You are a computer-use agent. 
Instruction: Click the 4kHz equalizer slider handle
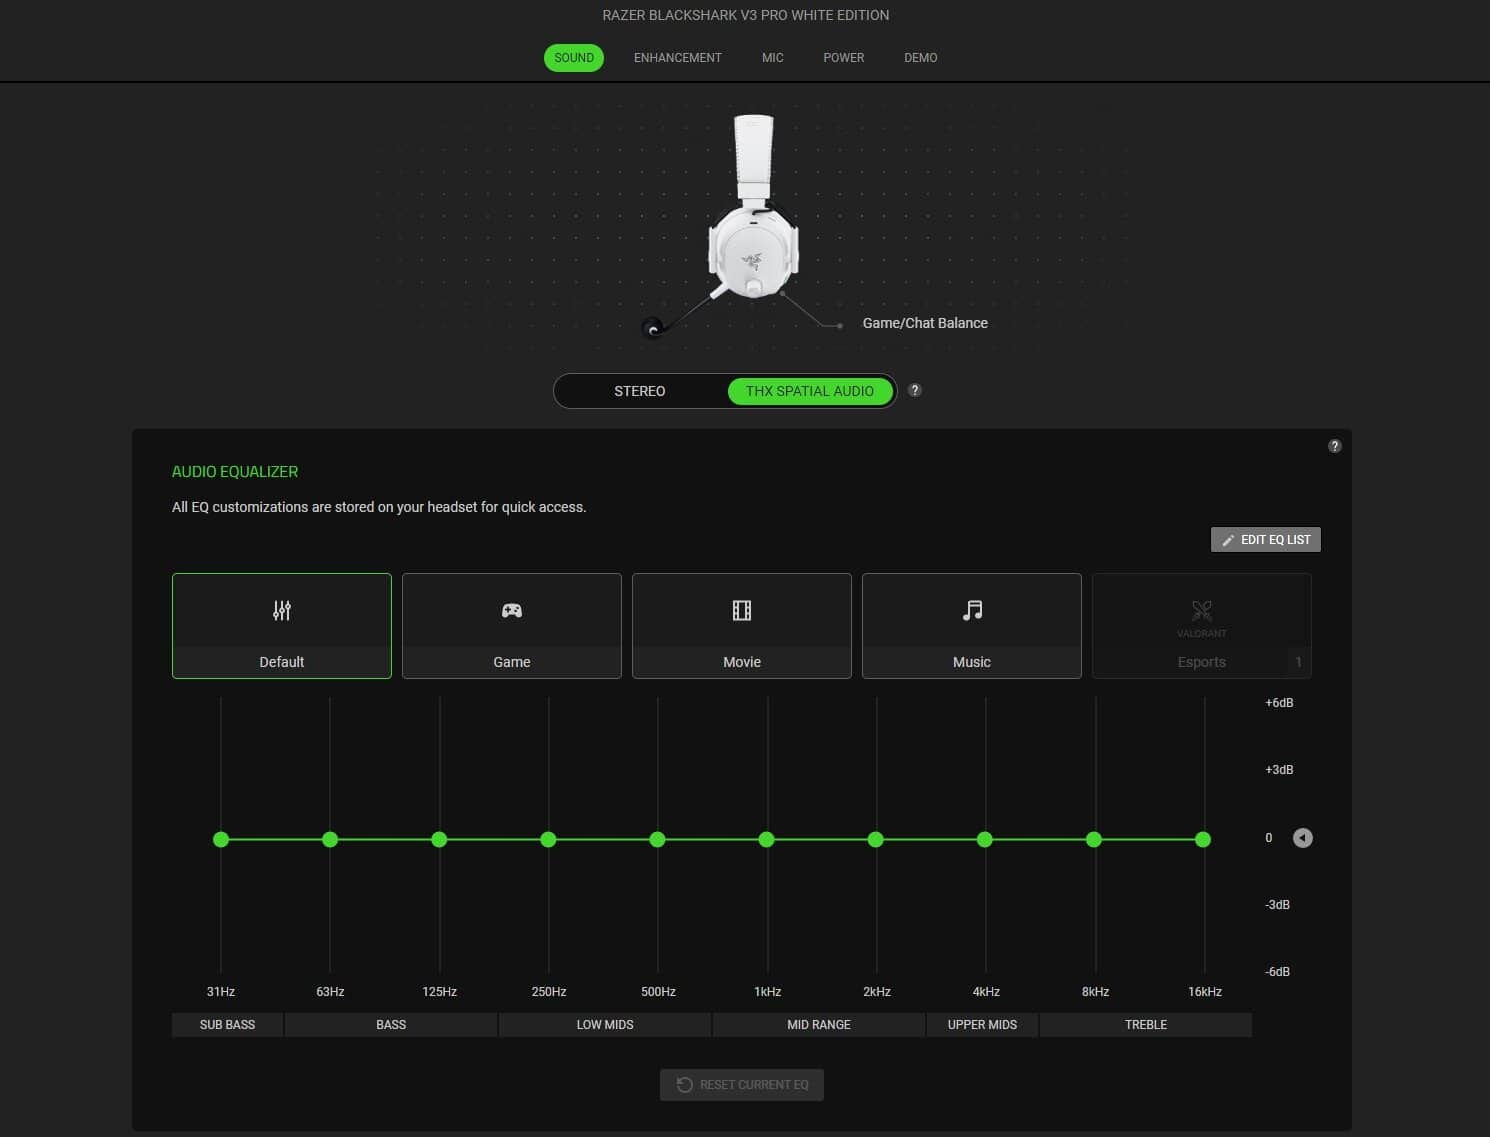click(985, 839)
